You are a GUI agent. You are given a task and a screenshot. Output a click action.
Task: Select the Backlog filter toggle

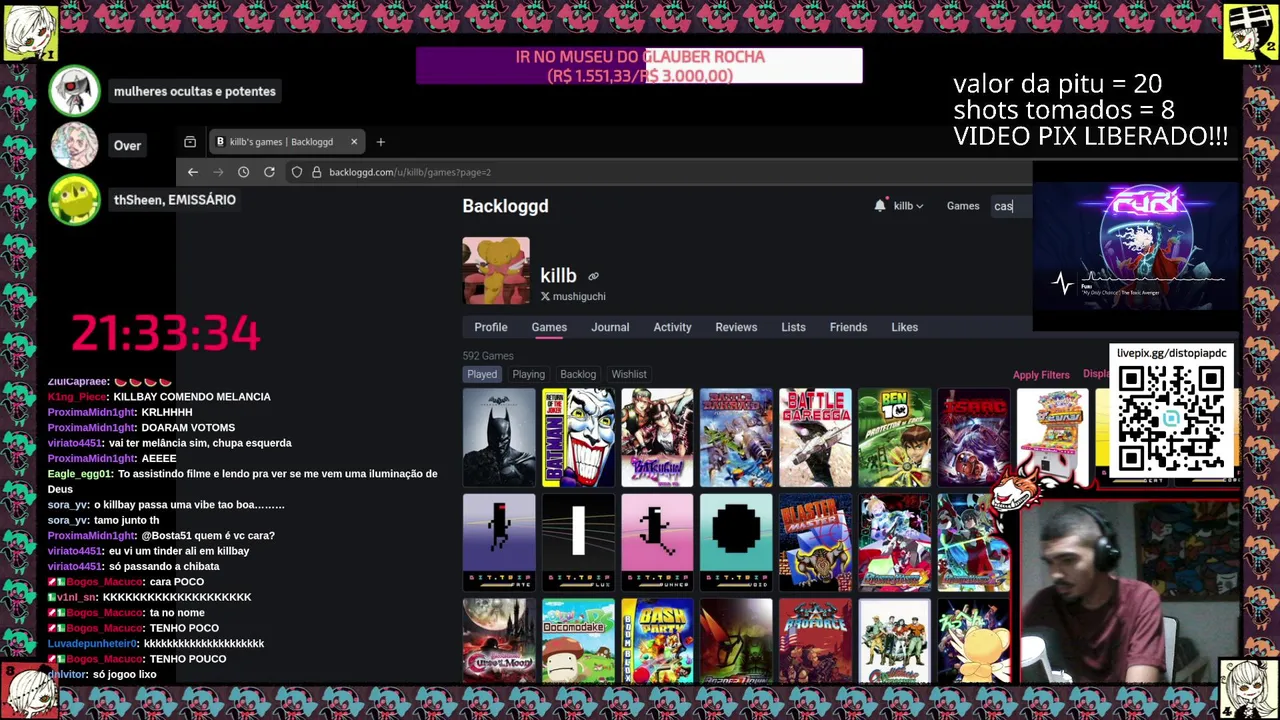pyautogui.click(x=578, y=374)
